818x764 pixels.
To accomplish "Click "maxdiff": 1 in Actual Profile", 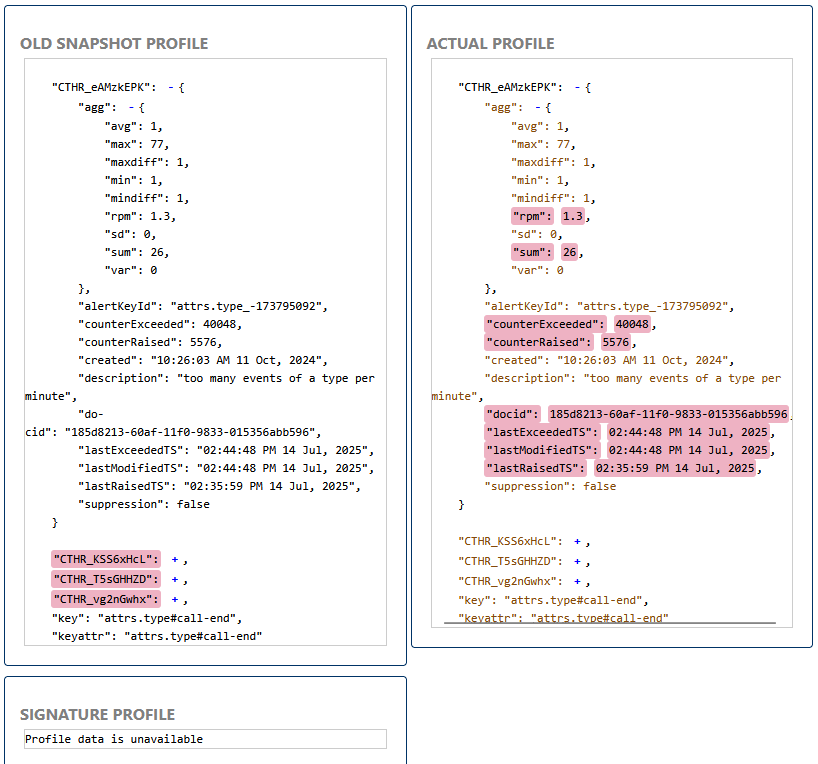I will [554, 162].
